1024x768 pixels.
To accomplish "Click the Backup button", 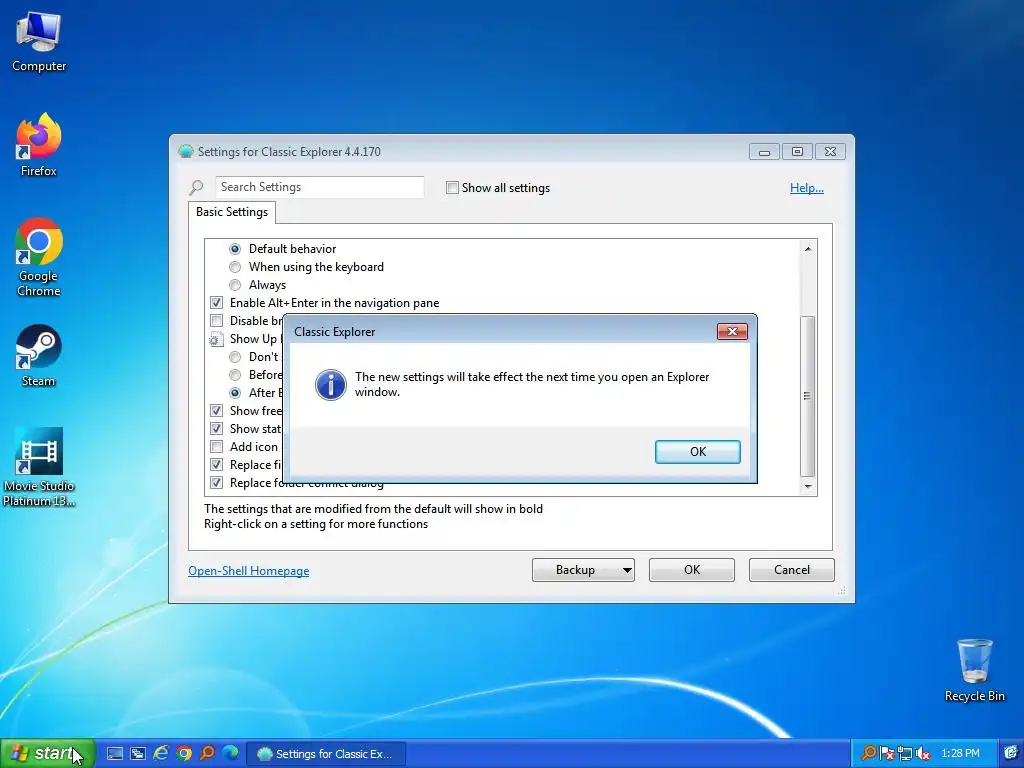I will (x=575, y=569).
